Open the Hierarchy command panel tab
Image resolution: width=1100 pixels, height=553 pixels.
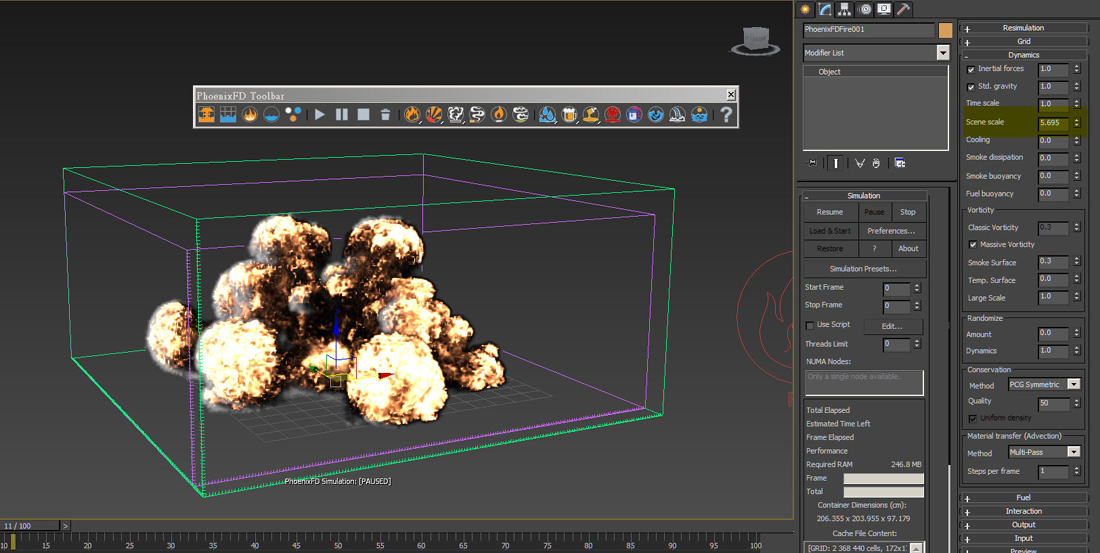pyautogui.click(x=845, y=9)
